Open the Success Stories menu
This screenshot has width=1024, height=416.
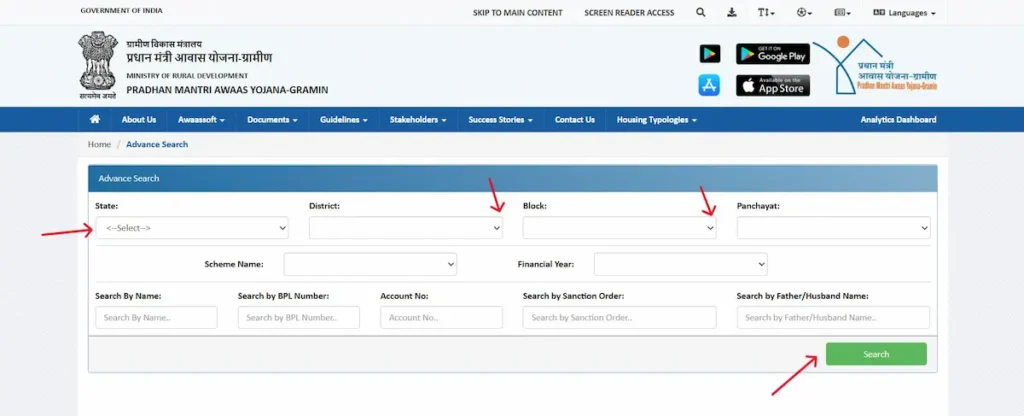[500, 120]
